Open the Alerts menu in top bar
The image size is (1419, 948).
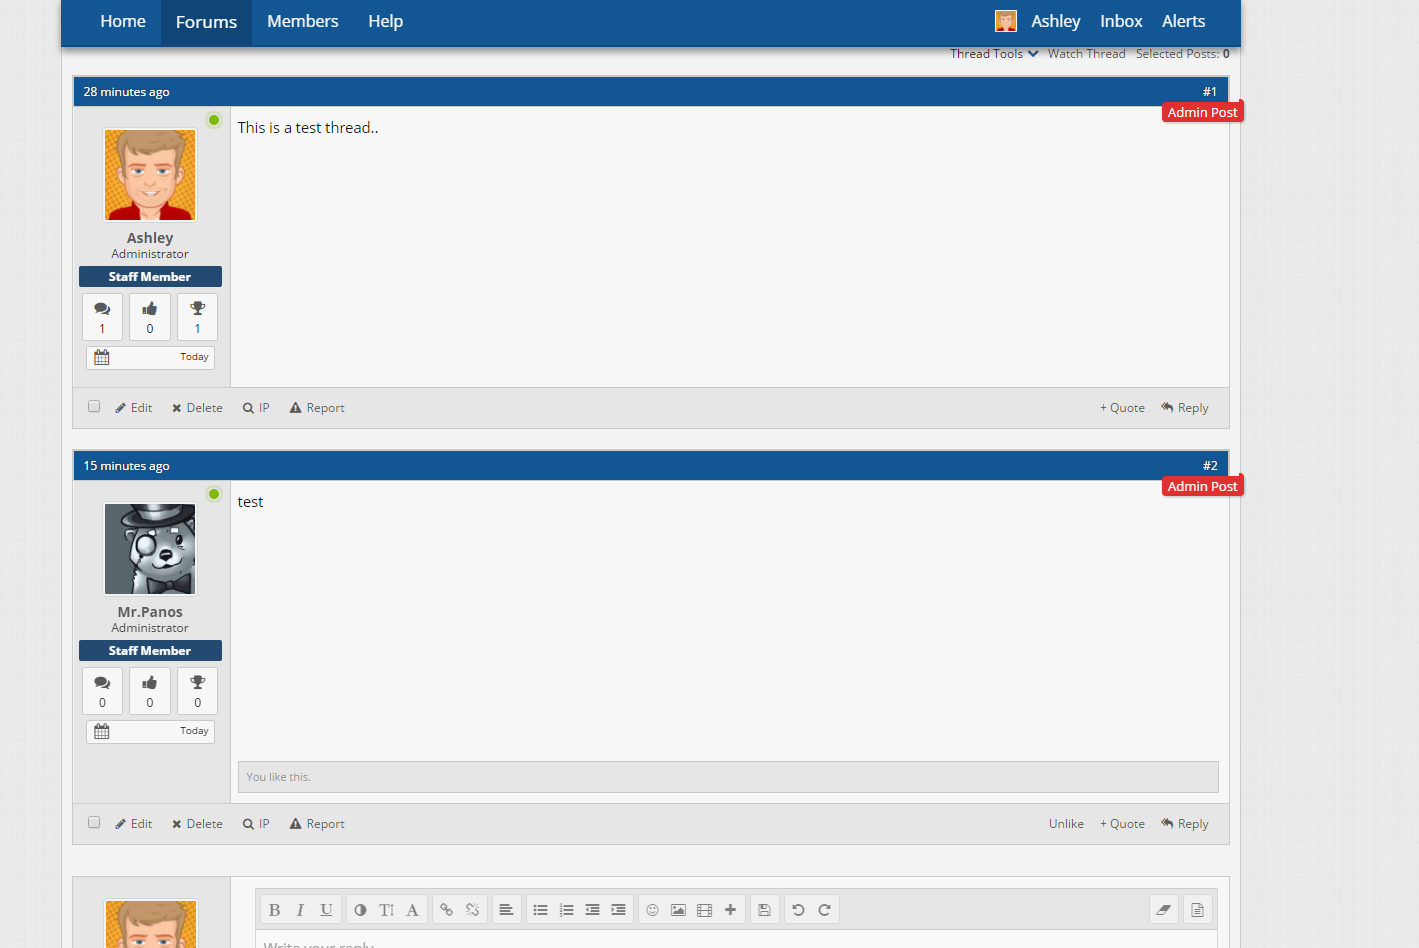[1183, 22]
